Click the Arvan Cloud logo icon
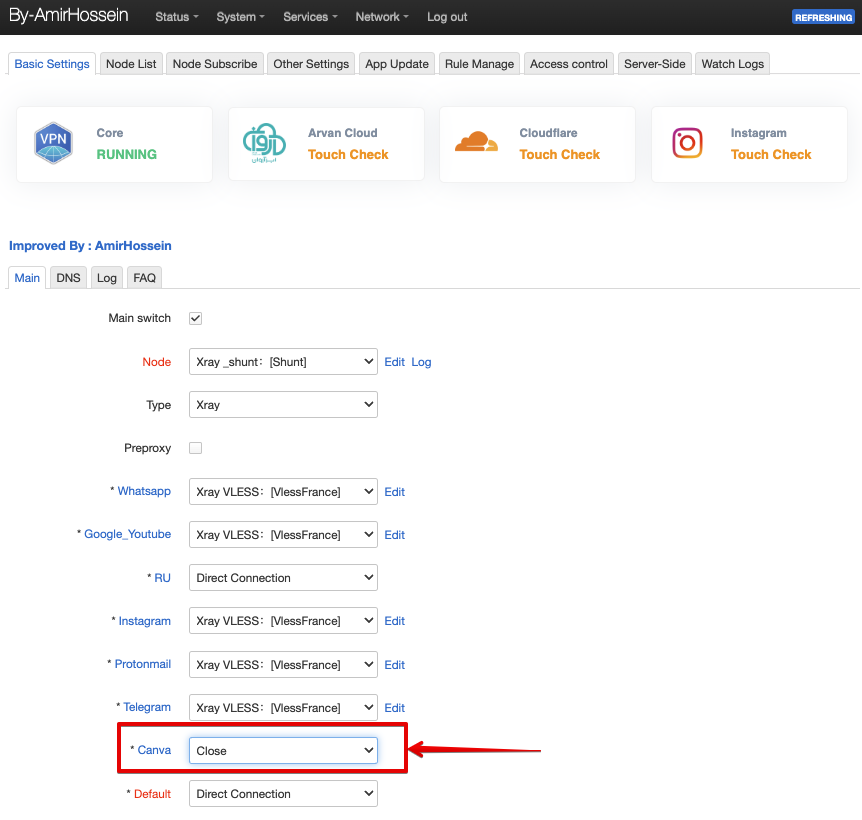The image size is (862, 820). pos(265,144)
